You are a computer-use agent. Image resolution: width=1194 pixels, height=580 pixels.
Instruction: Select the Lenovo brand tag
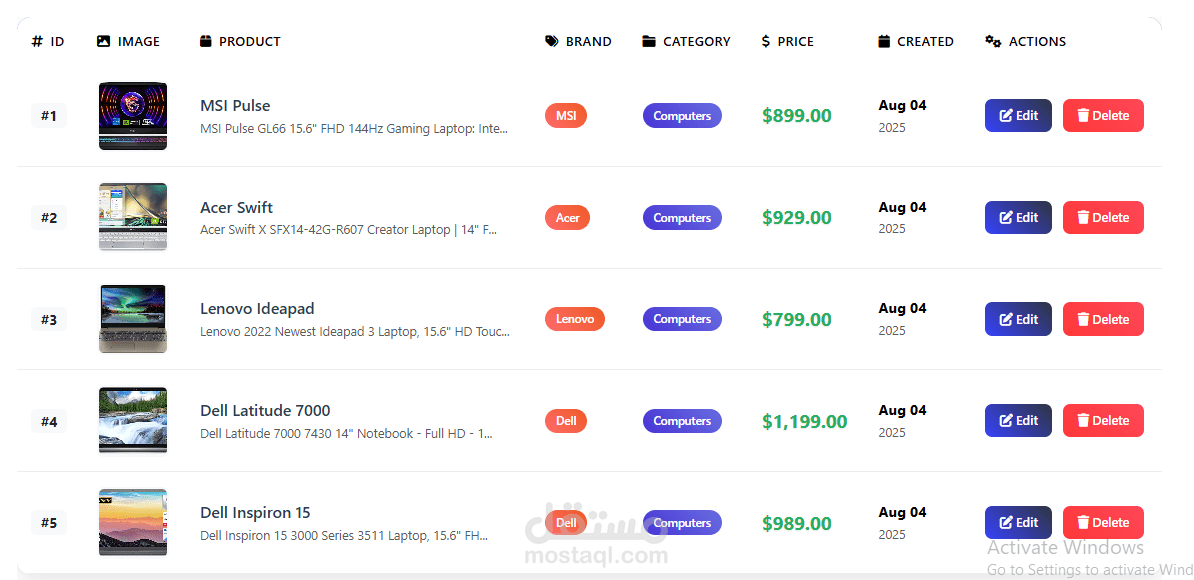[575, 319]
